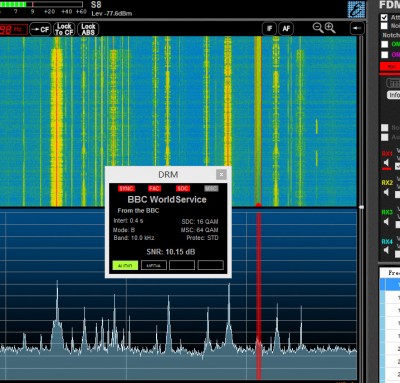Click the left-arrow button beside the magnifiers
Viewport: 400px width, 383px height.
(356, 28)
